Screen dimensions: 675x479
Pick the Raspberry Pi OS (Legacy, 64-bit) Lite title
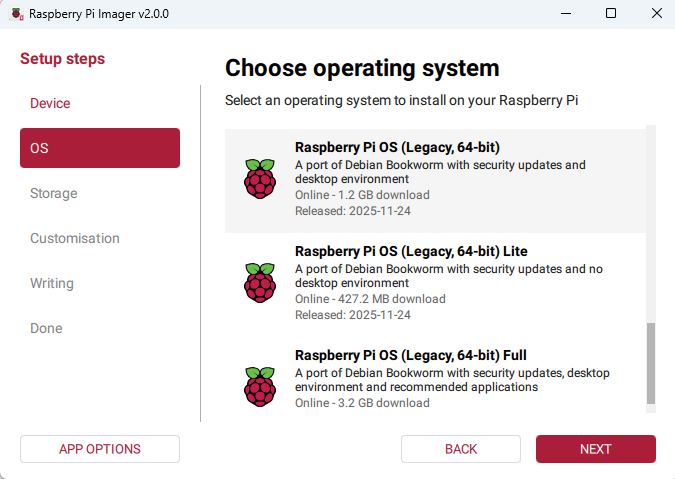(411, 251)
